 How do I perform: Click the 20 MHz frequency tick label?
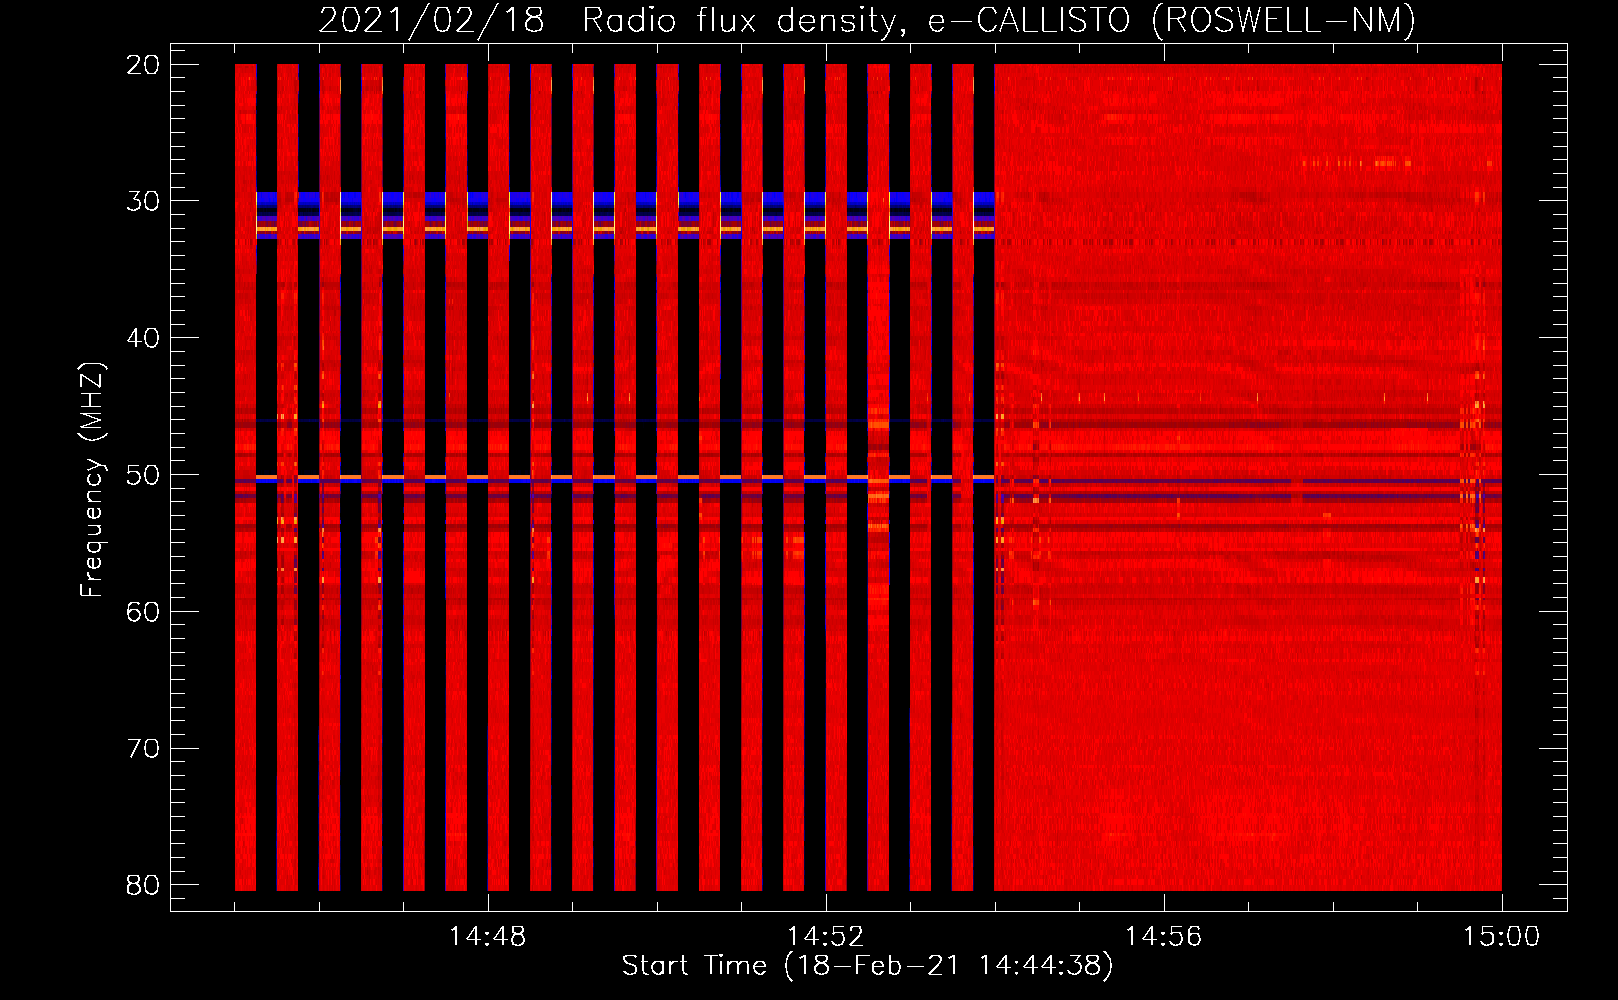[144, 65]
